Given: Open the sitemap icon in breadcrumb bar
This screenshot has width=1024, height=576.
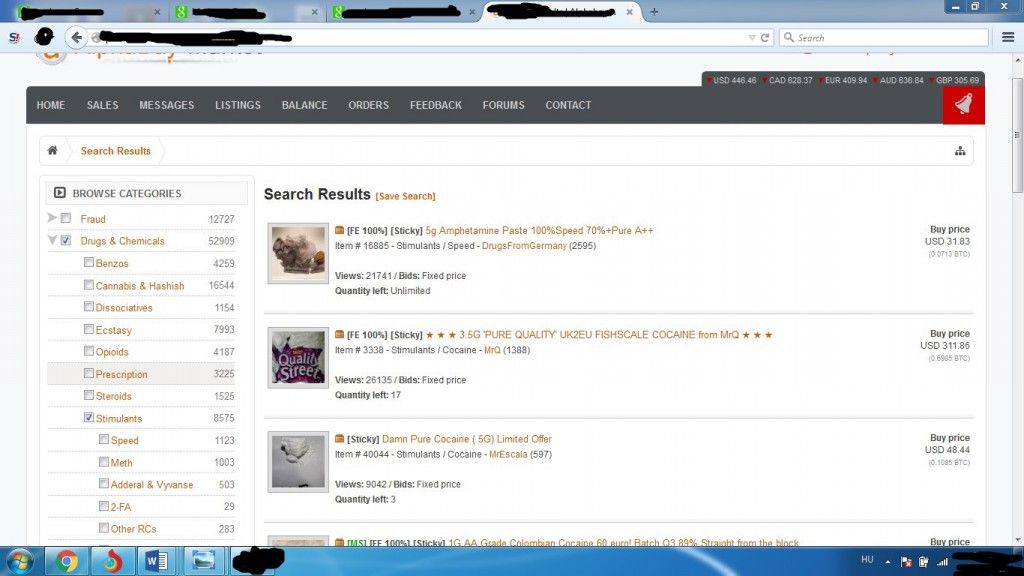Looking at the screenshot, I should point(960,151).
